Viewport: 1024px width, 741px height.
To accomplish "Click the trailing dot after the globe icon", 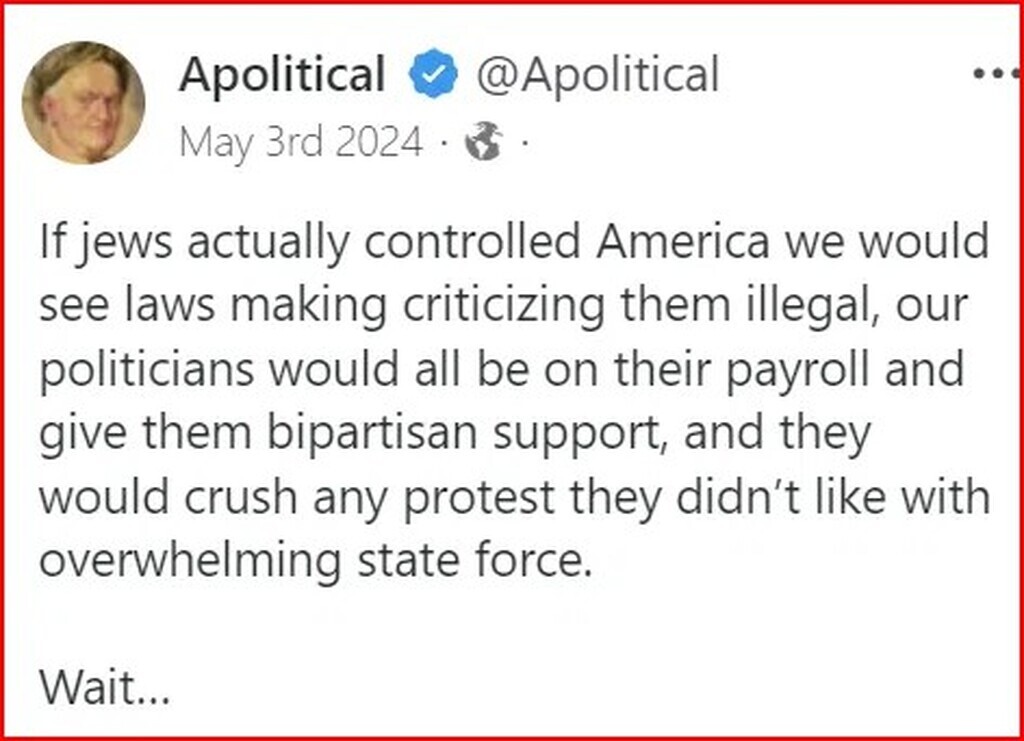I will (524, 146).
